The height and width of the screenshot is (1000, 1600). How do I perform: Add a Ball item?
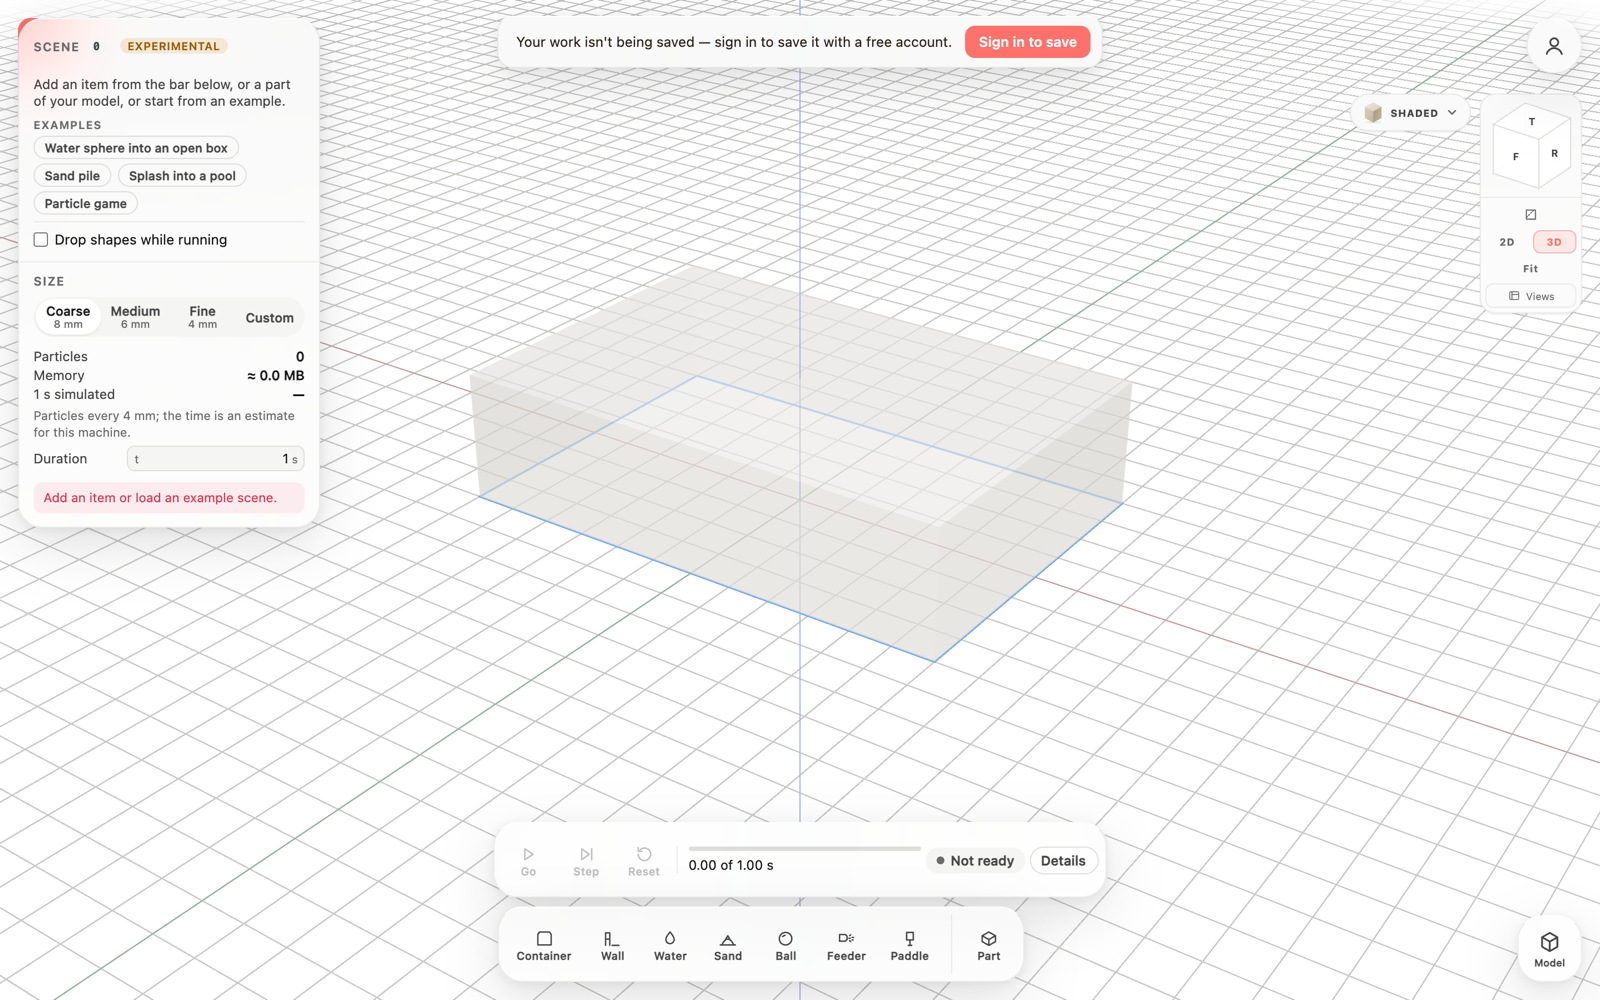(786, 945)
